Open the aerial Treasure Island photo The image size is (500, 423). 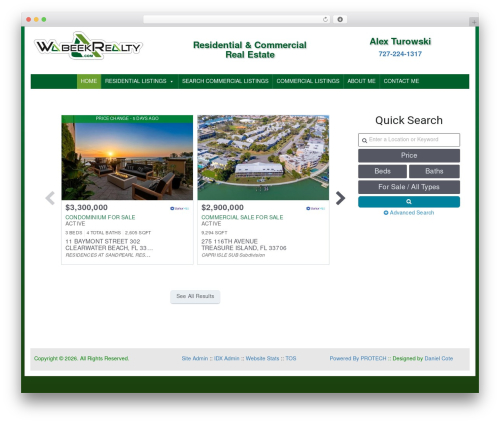(263, 157)
